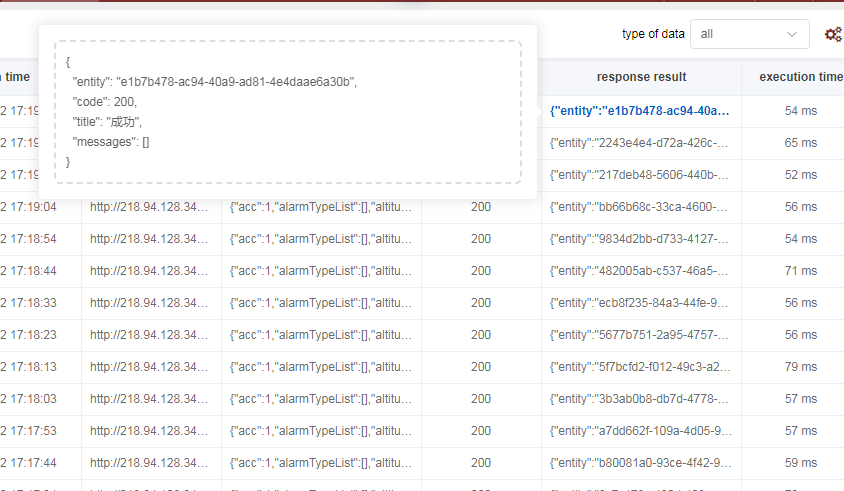
Task: Select request parameters in the 17:18:44 row
Action: click(321, 271)
